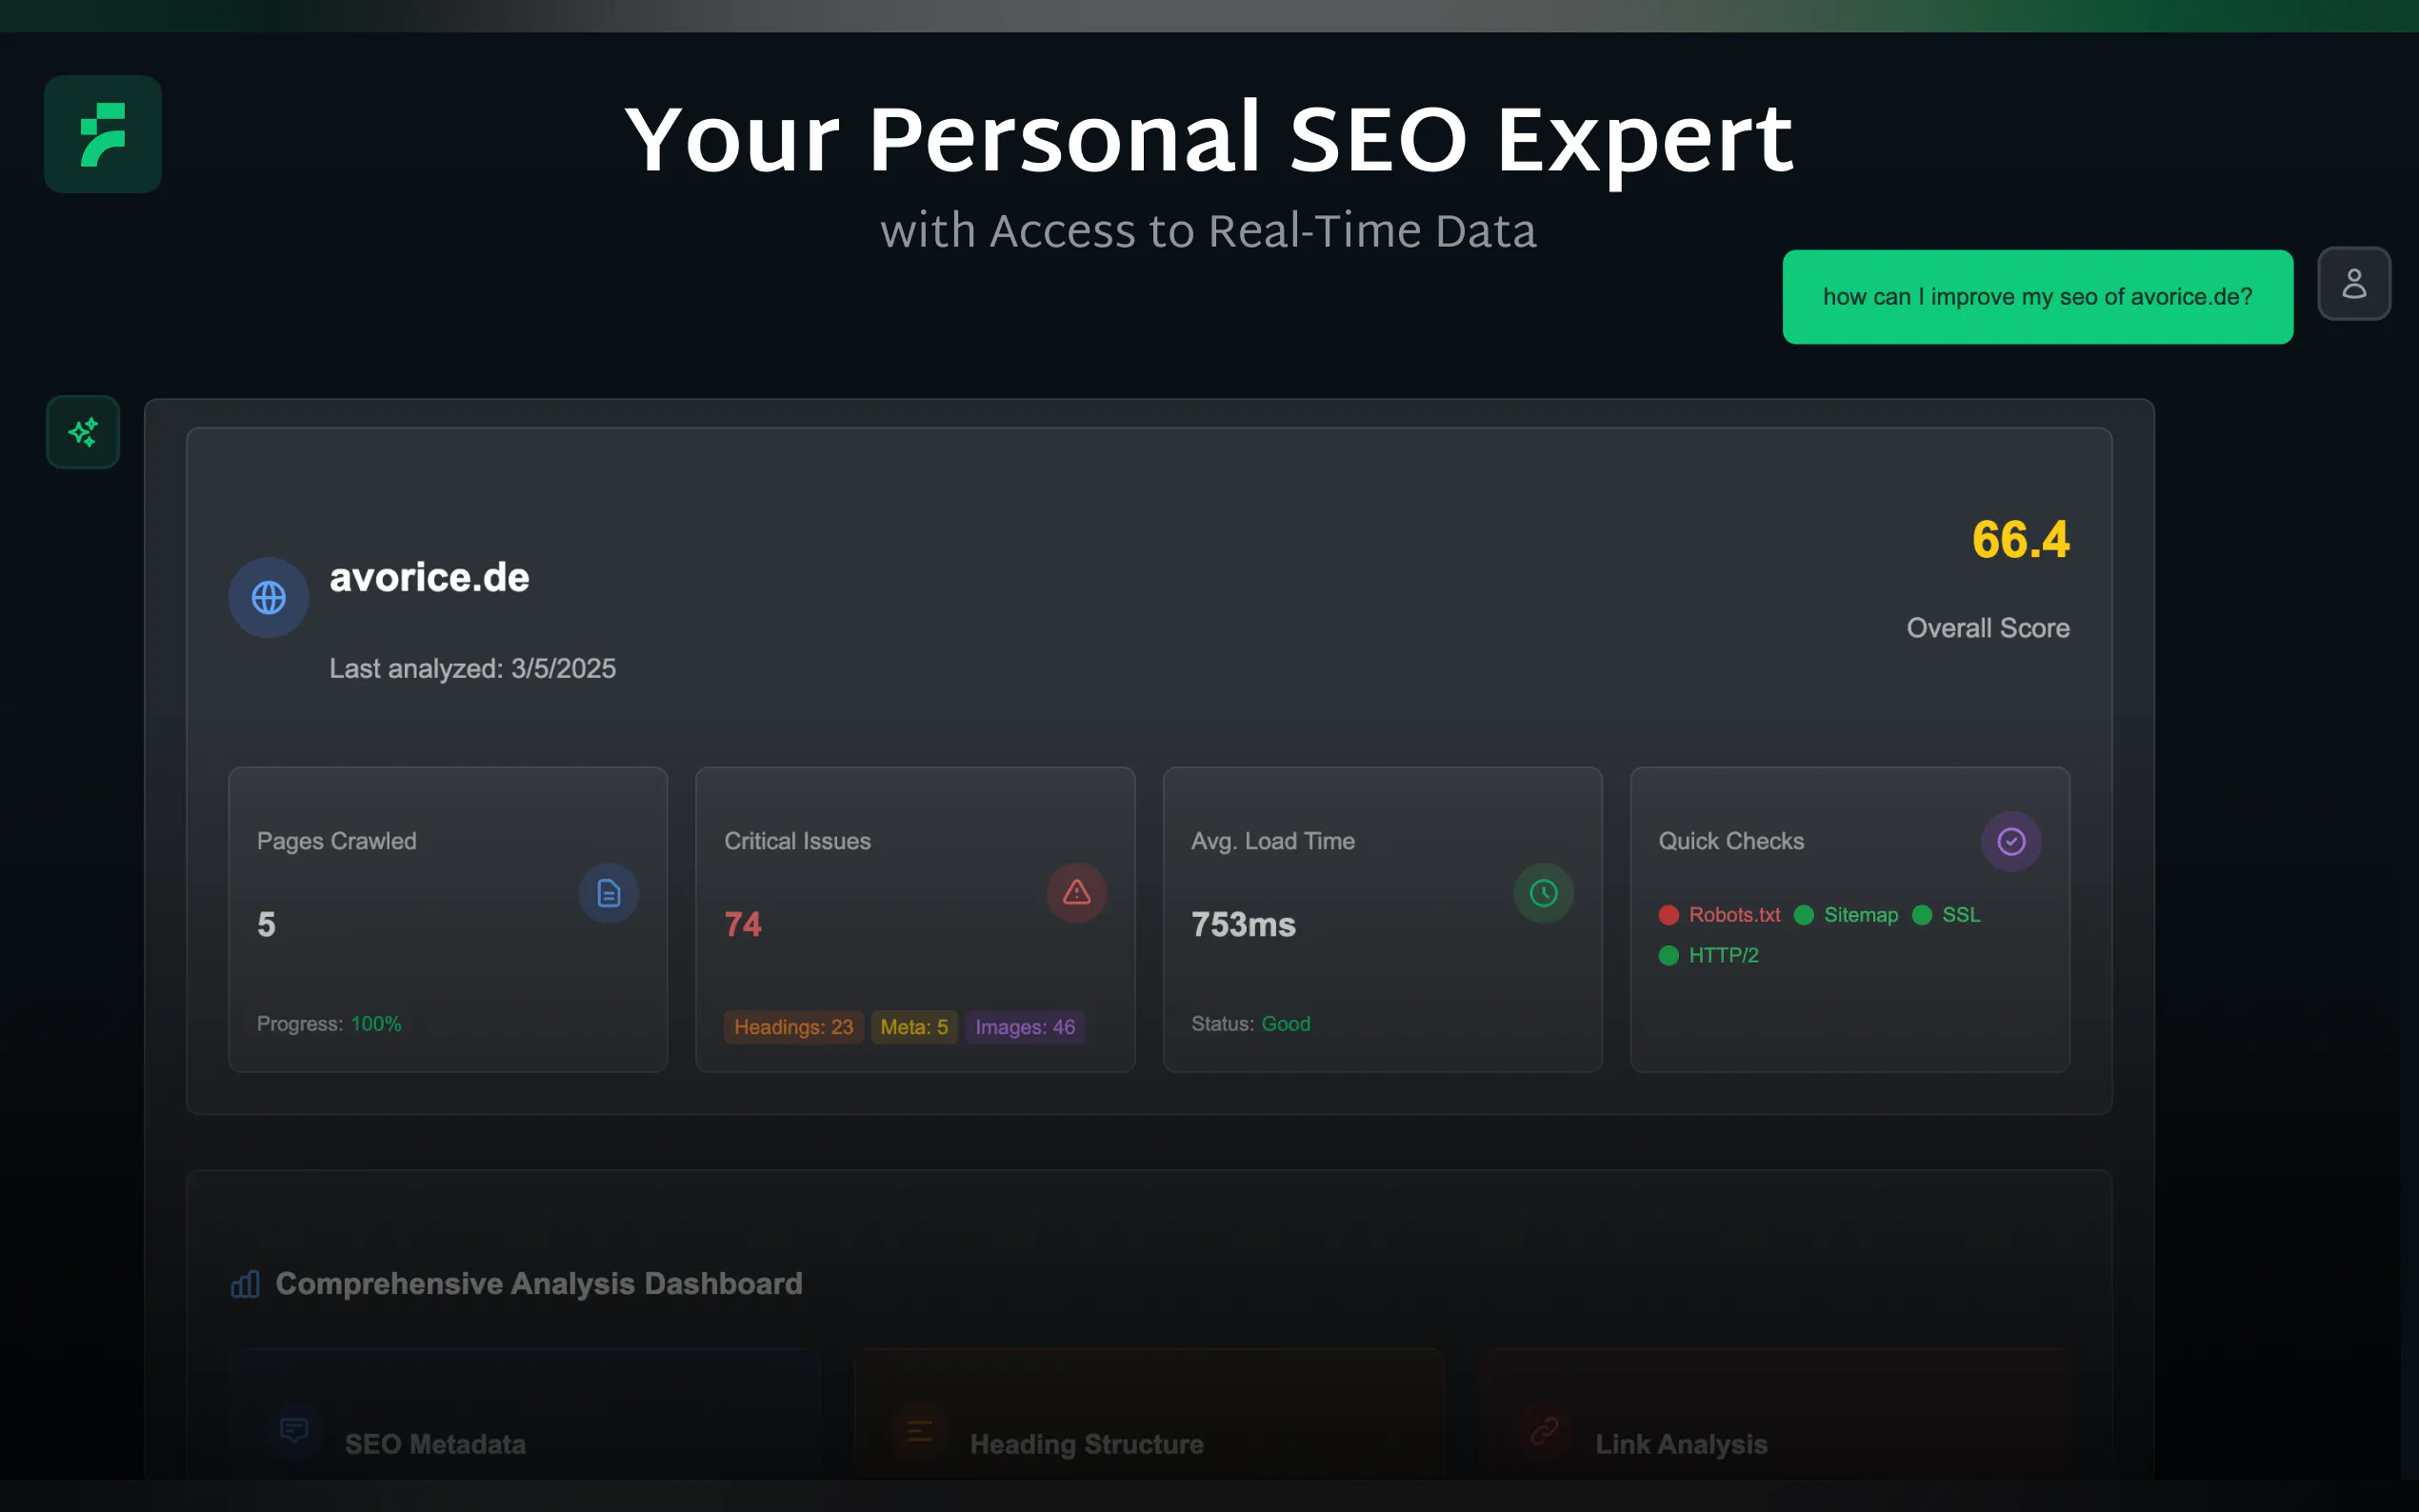Click the document icon in Pages Crawled
The width and height of the screenshot is (2419, 1512).
pyautogui.click(x=608, y=893)
